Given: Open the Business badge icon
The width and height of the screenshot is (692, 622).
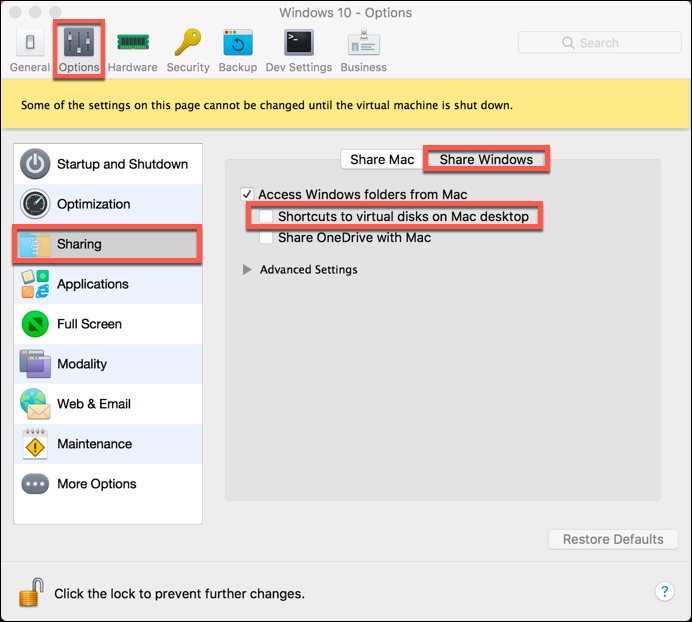Looking at the screenshot, I should (x=364, y=42).
